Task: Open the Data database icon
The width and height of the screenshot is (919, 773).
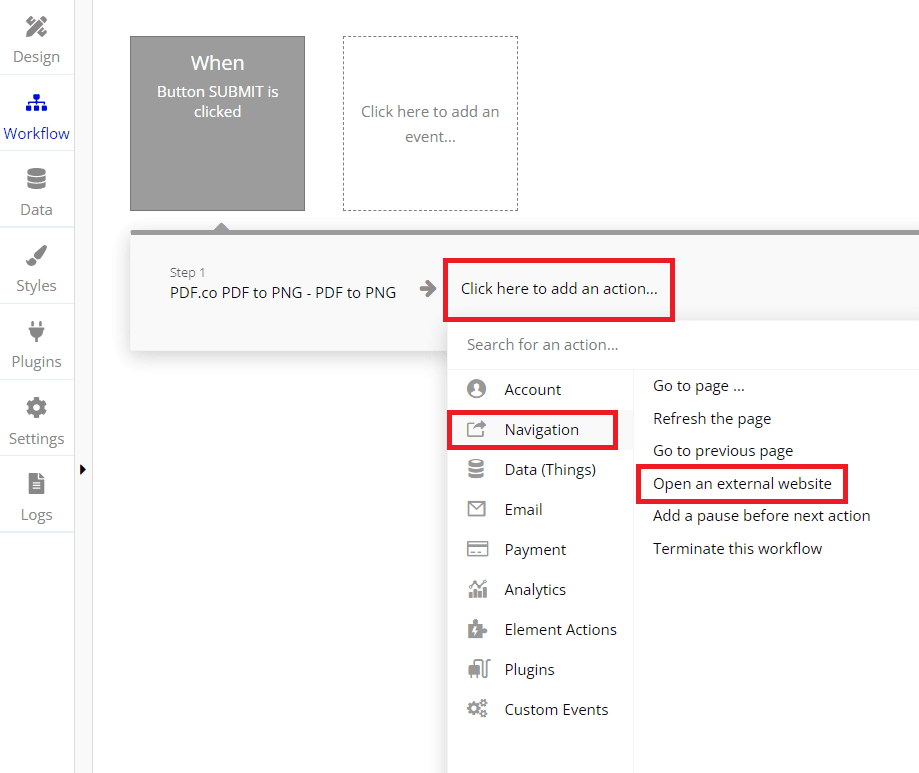Action: (36, 180)
